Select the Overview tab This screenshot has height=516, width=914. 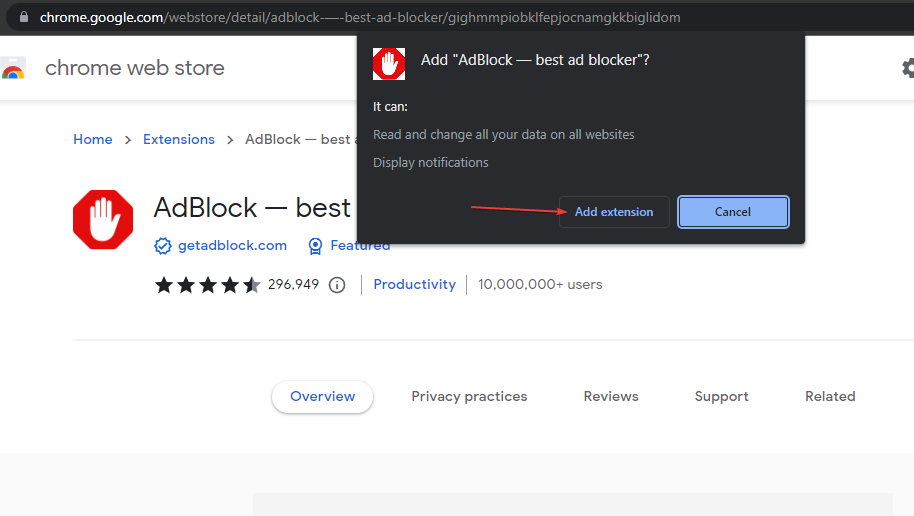[x=322, y=396]
